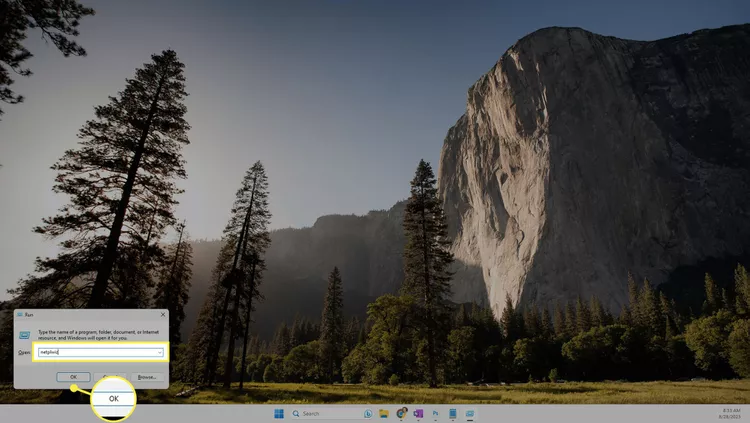Click the blue tablet-shaped taskbar app icon
The image size is (750, 423).
(452, 413)
